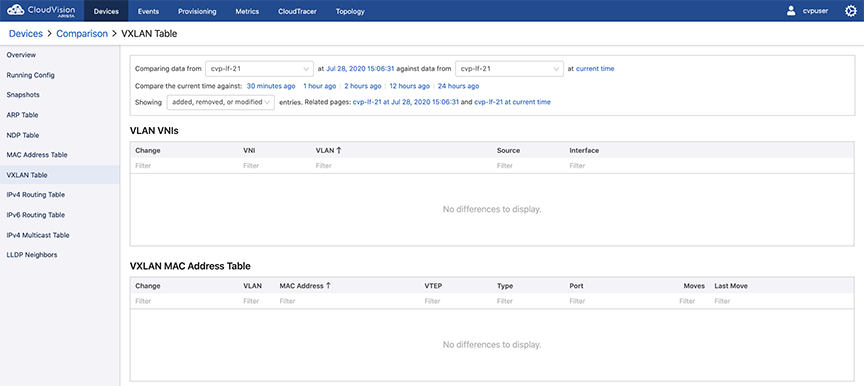Image resolution: width=864 pixels, height=386 pixels.
Task: Sort by VLAN column arrow in VLAN VNIs
Action: [x=338, y=150]
